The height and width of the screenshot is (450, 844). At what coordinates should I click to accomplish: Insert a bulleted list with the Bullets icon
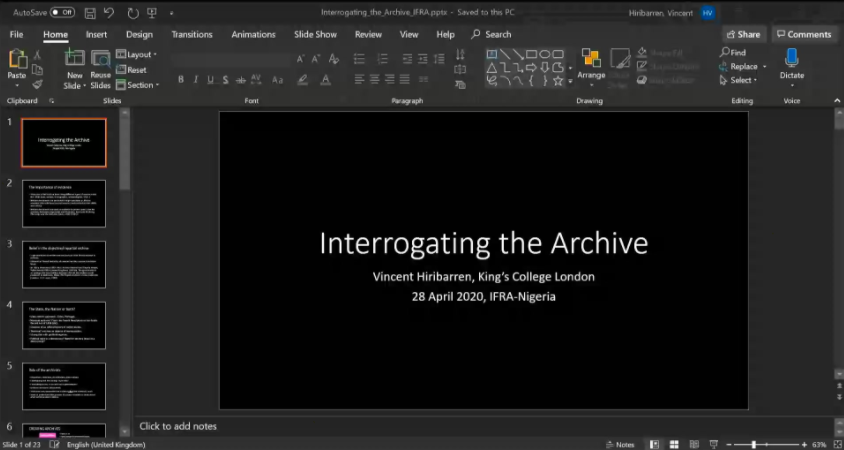pos(359,59)
